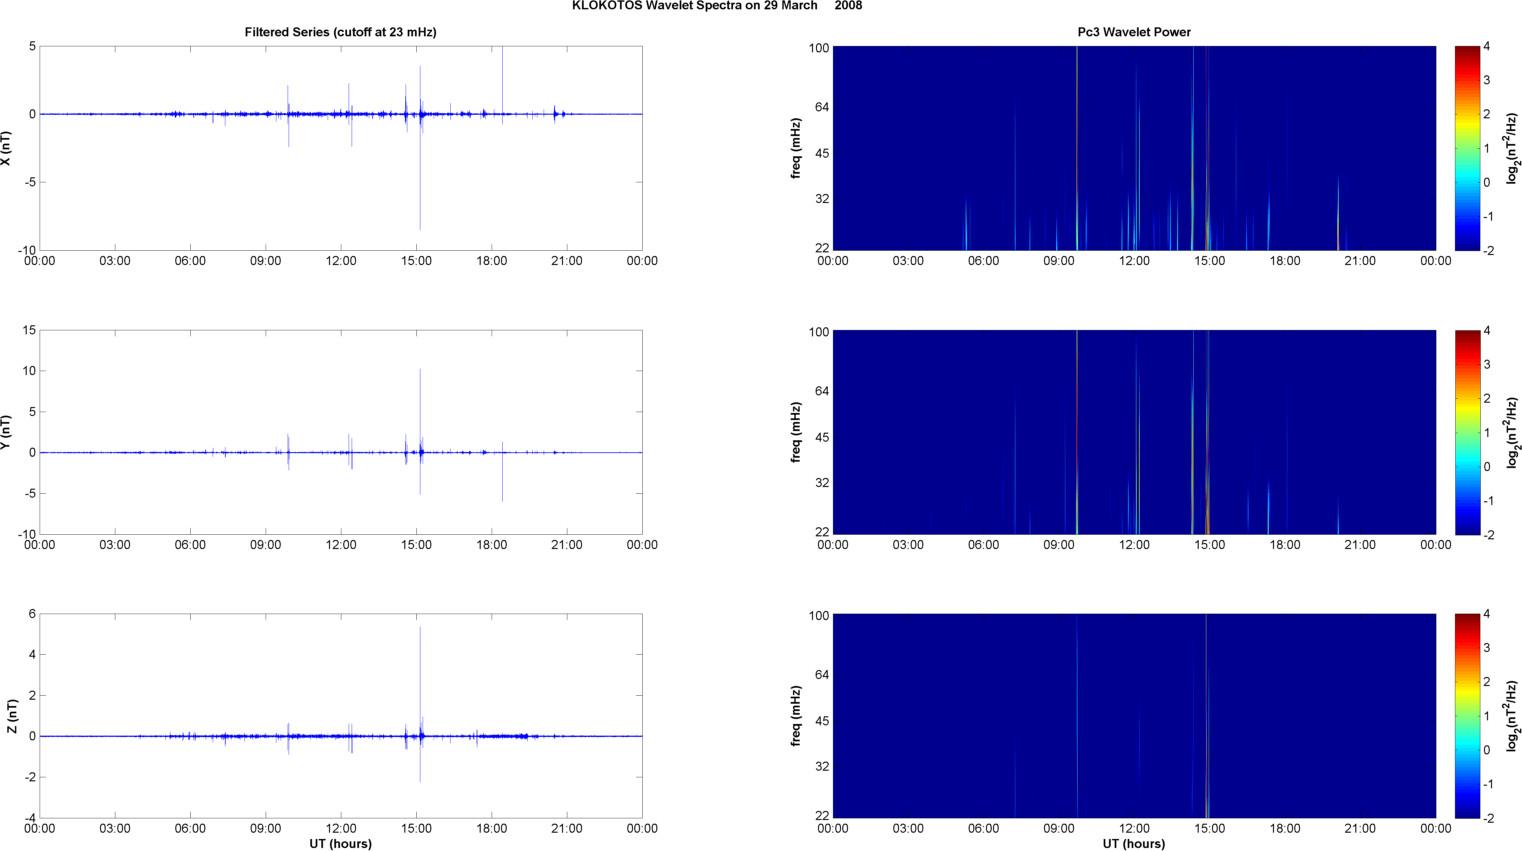Click the log2(nT²/Hz) label of top colorbar
The width and height of the screenshot is (1522, 851).
tap(1512, 148)
